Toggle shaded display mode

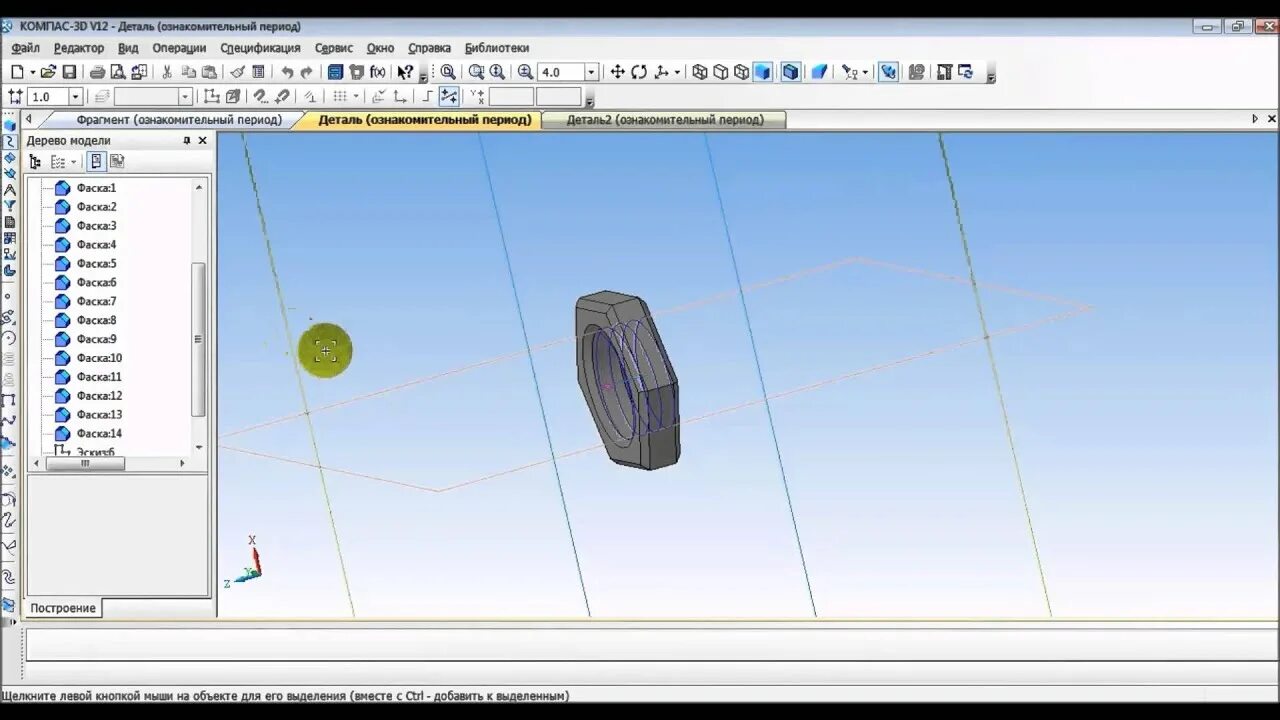click(763, 72)
